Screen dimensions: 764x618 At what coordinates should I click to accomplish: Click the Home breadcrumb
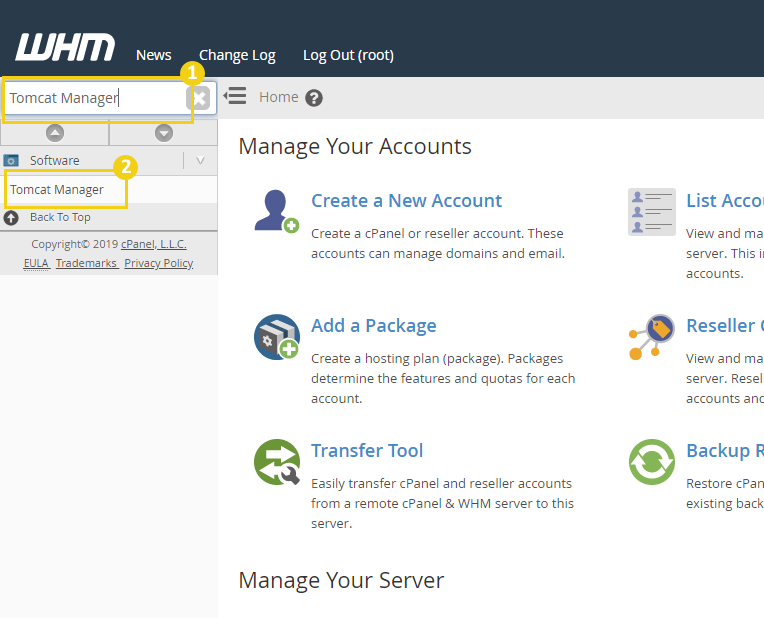click(279, 97)
